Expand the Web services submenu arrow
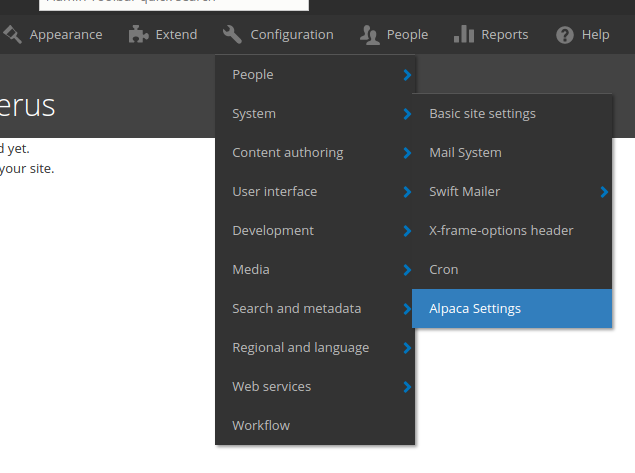The width and height of the screenshot is (635, 473). click(406, 387)
